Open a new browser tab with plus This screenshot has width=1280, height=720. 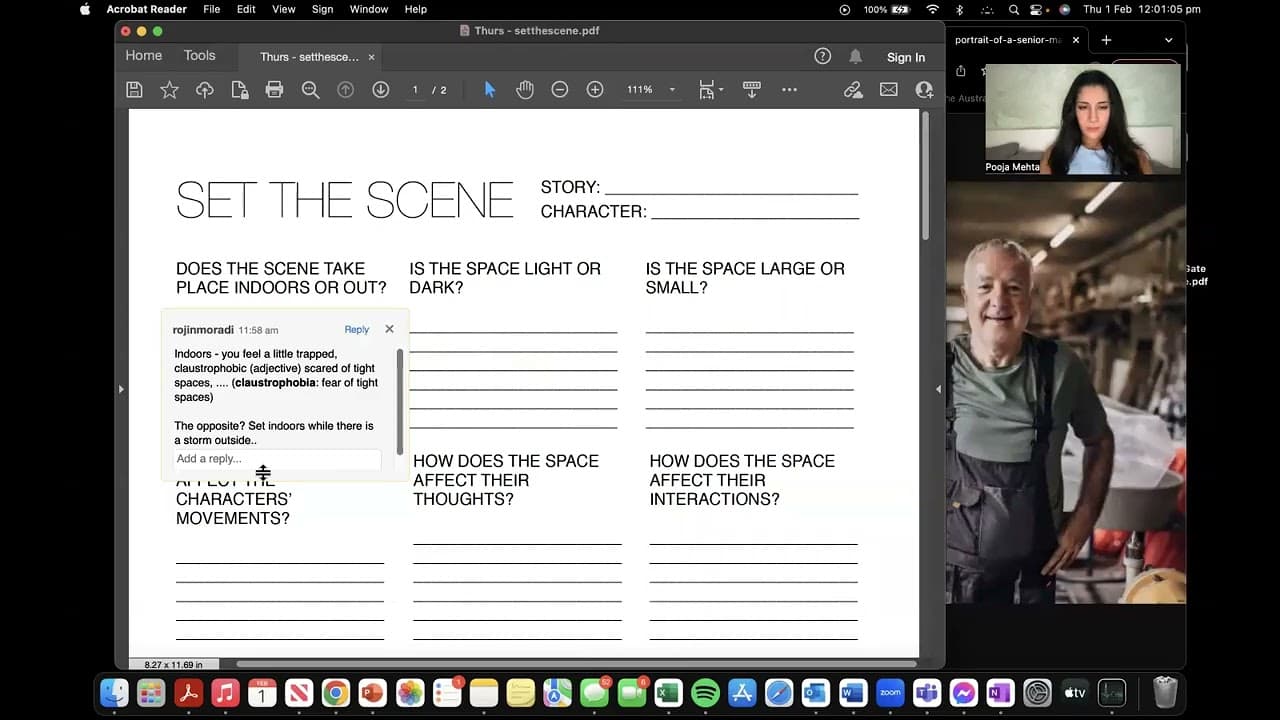[1106, 40]
